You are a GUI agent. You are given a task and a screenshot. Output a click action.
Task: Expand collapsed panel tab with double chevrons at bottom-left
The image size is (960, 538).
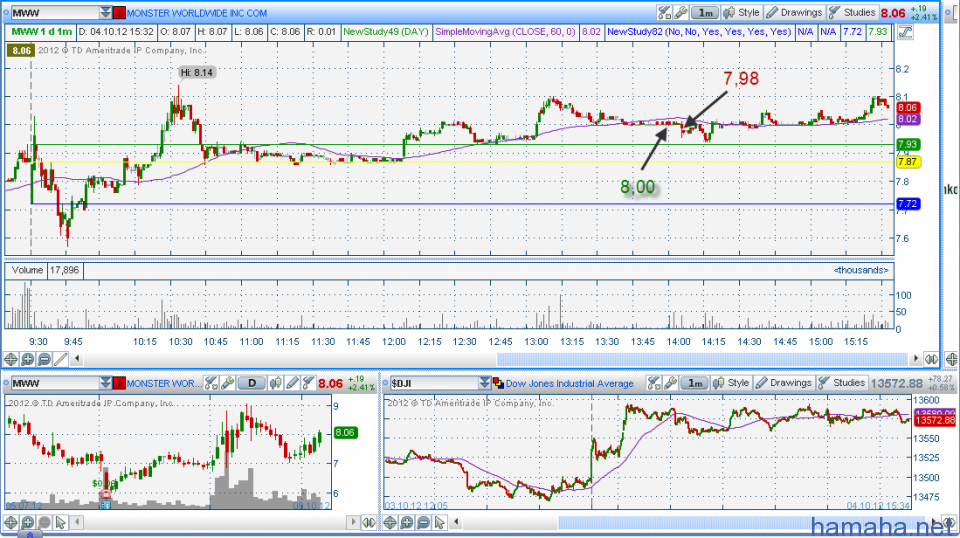(x=29, y=534)
